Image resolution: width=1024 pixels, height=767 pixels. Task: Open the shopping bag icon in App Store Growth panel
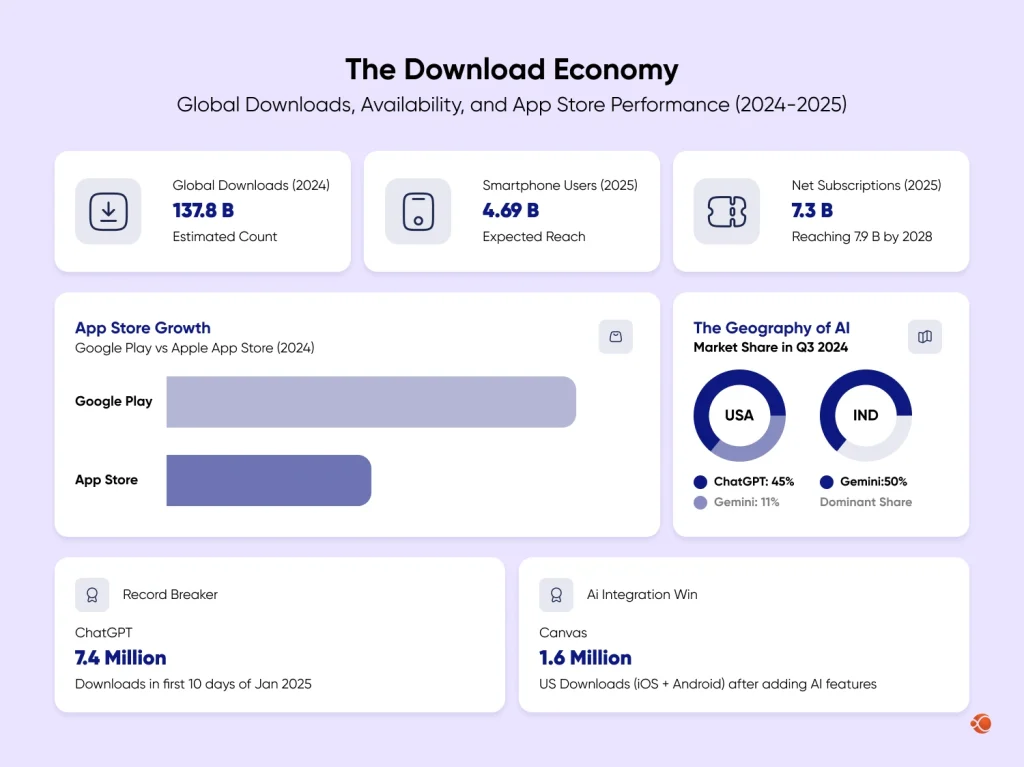point(615,337)
